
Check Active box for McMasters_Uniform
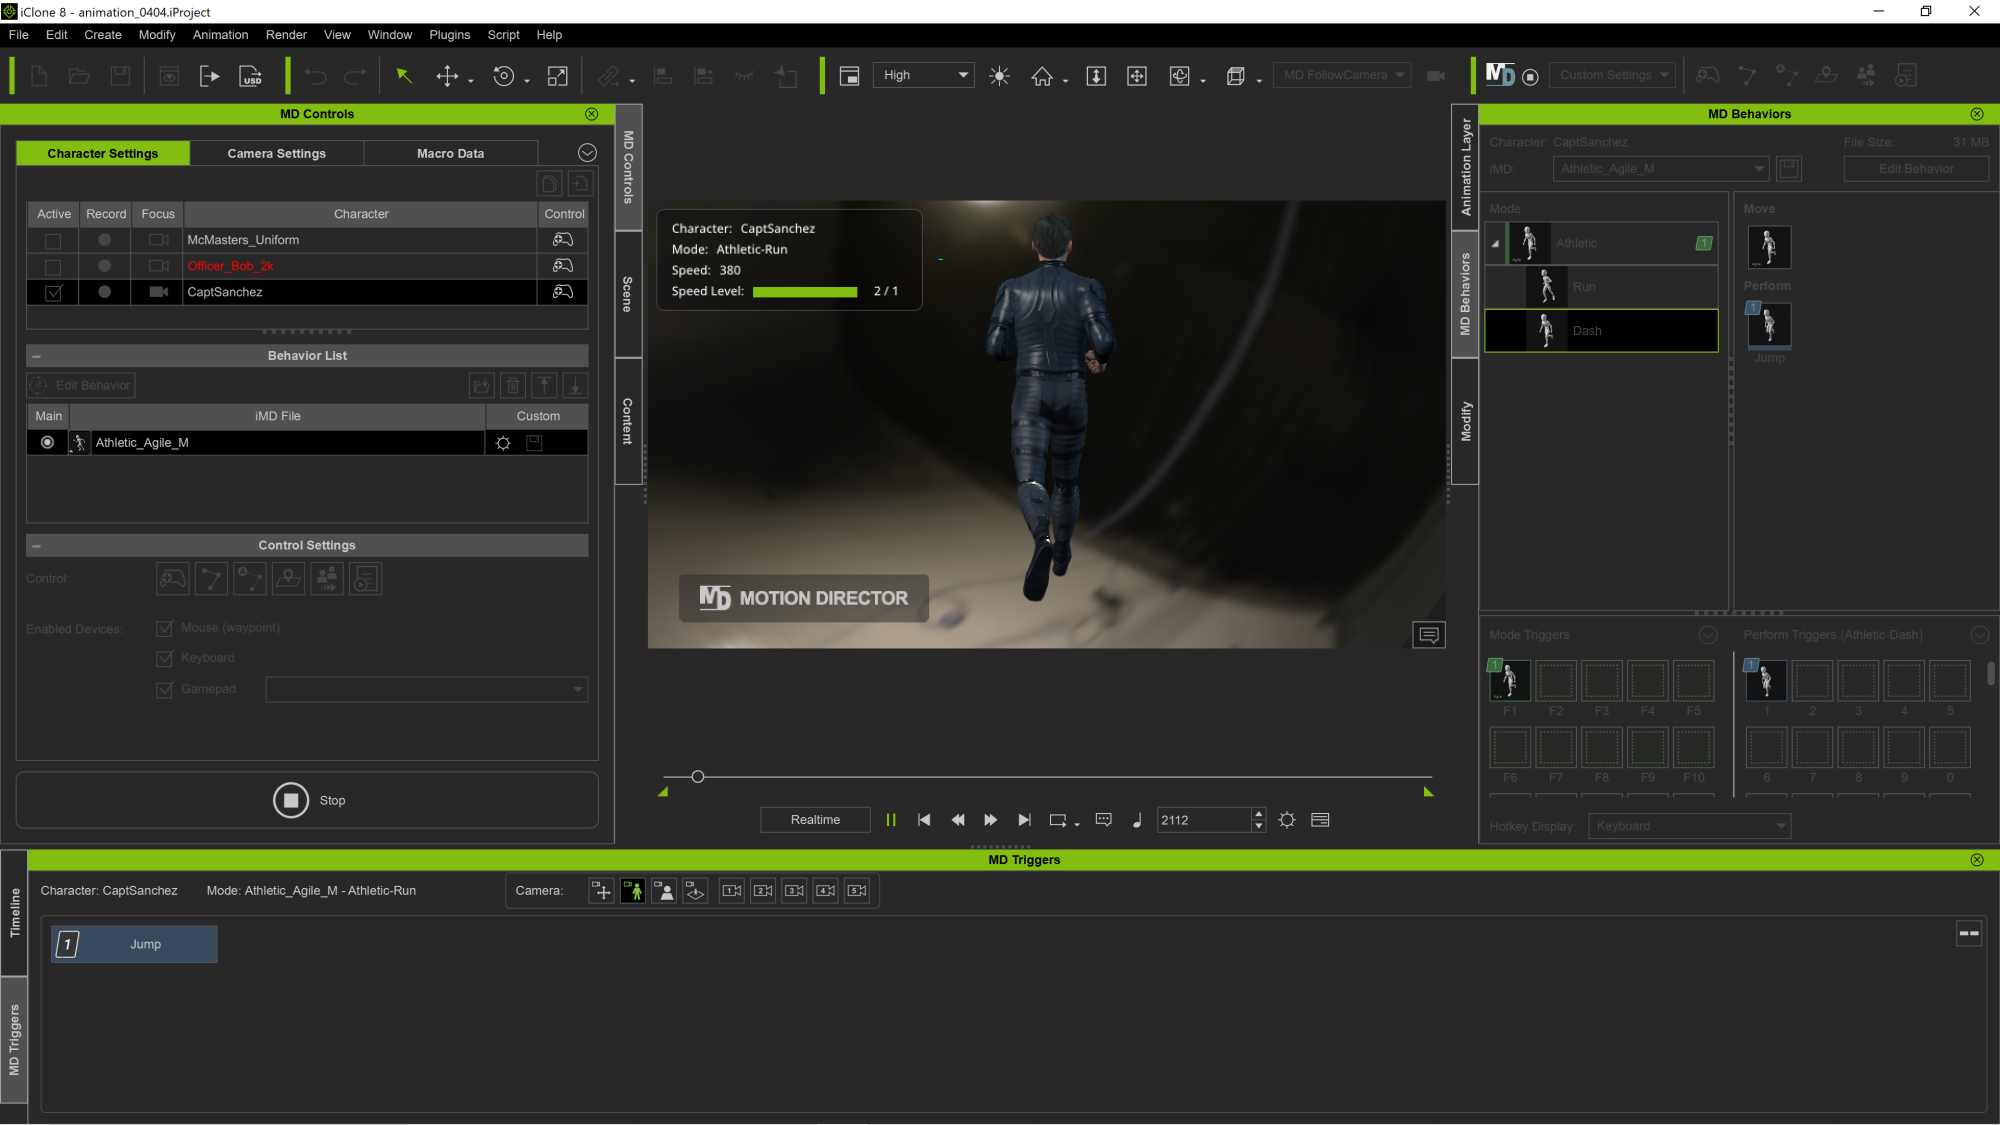pyautogui.click(x=53, y=241)
